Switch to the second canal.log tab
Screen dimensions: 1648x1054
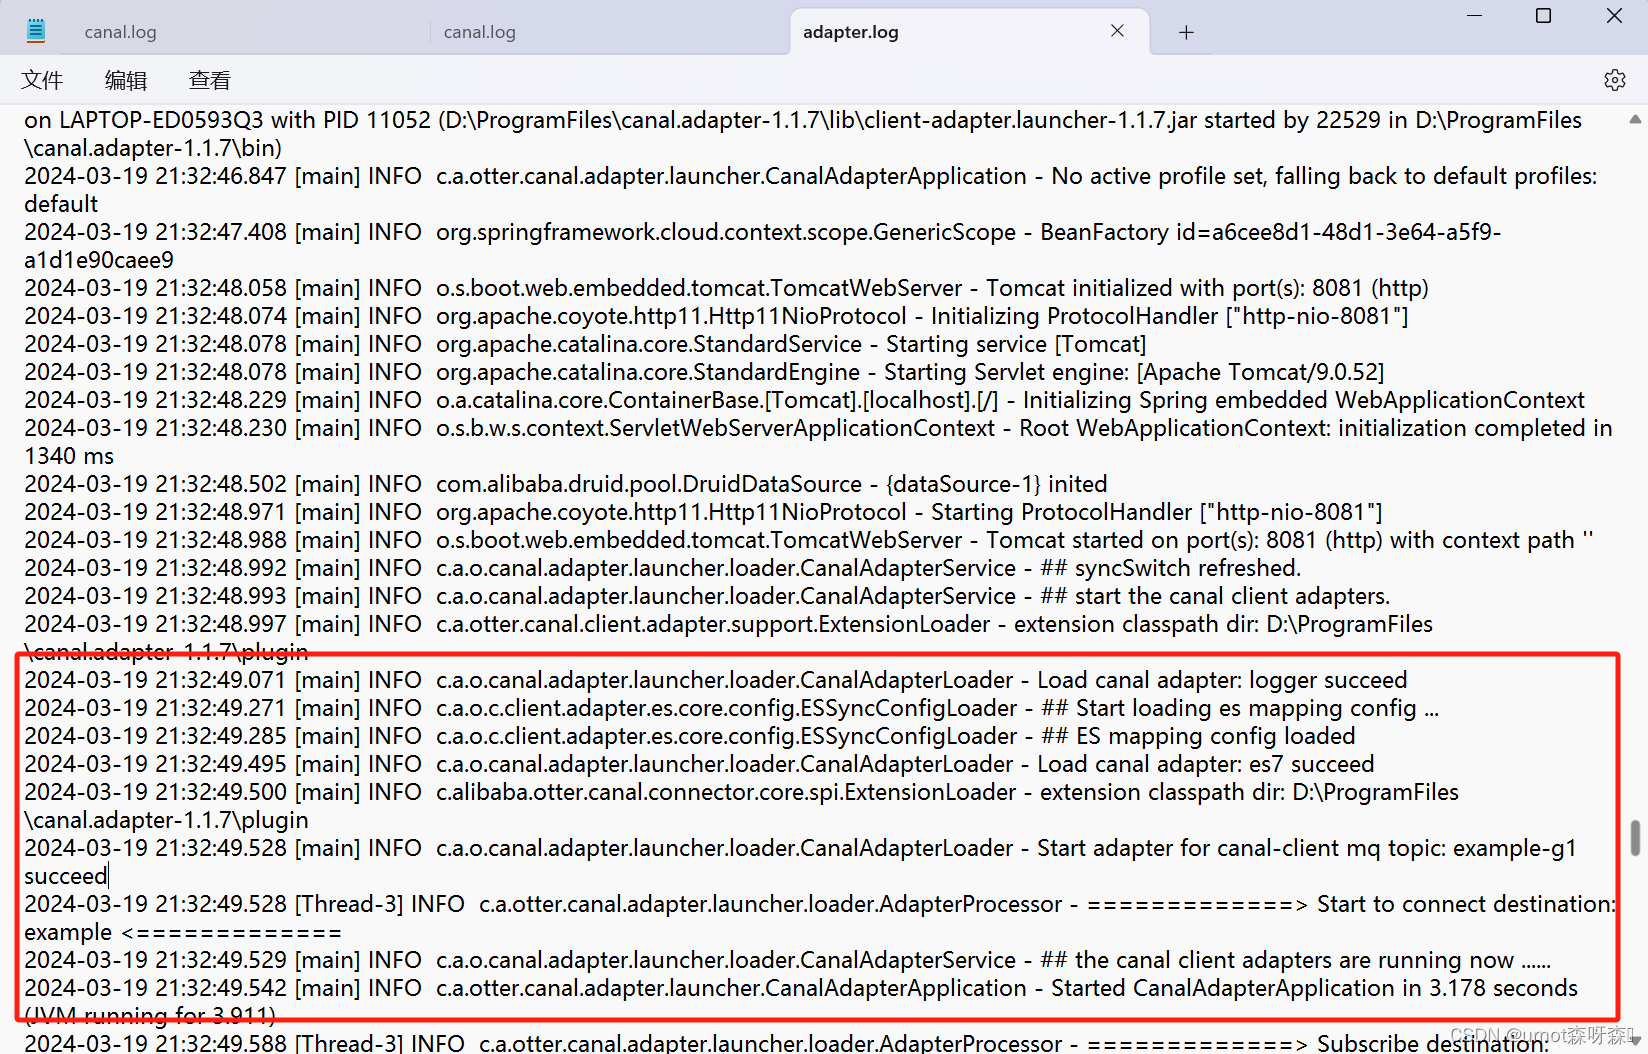479,32
